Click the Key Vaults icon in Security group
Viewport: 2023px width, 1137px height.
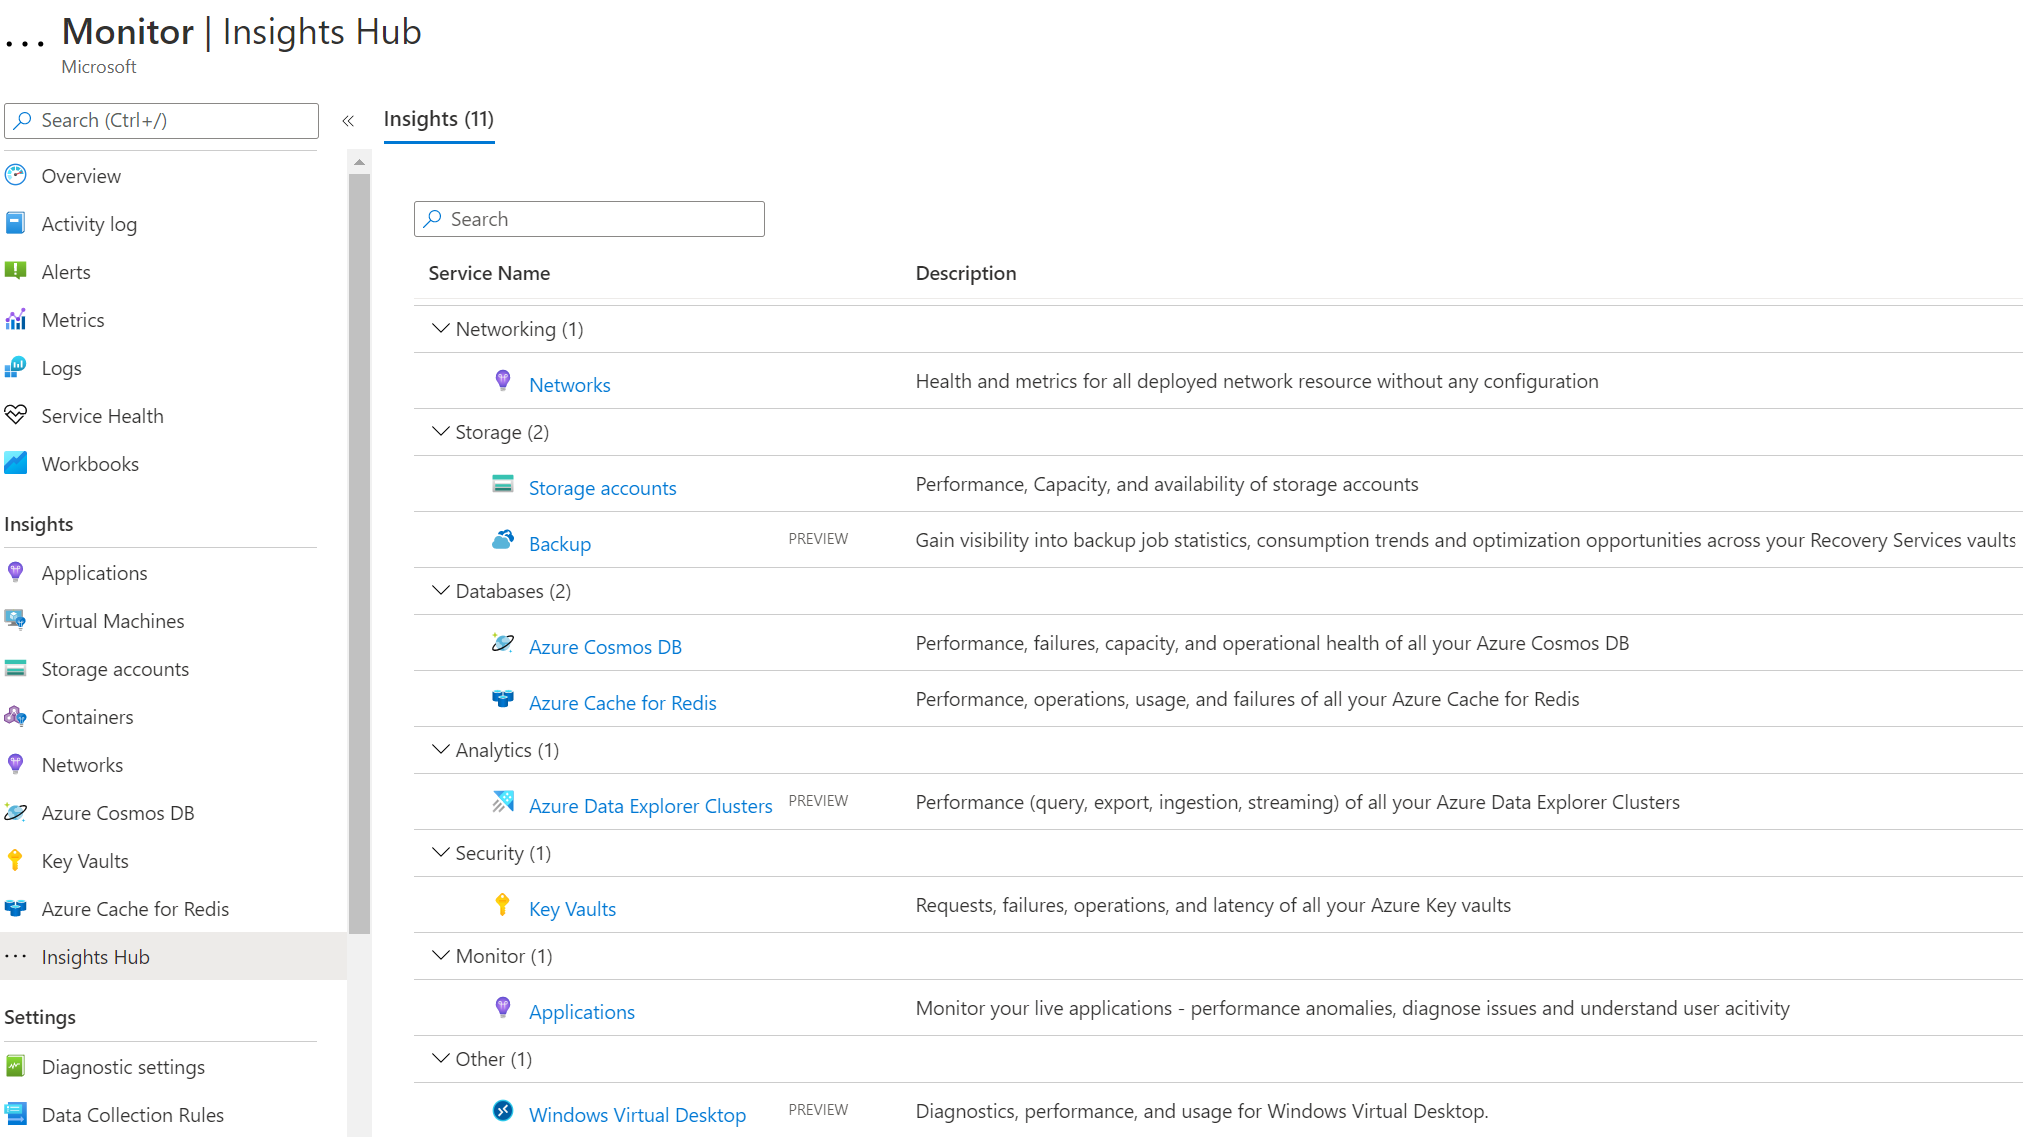coord(503,906)
